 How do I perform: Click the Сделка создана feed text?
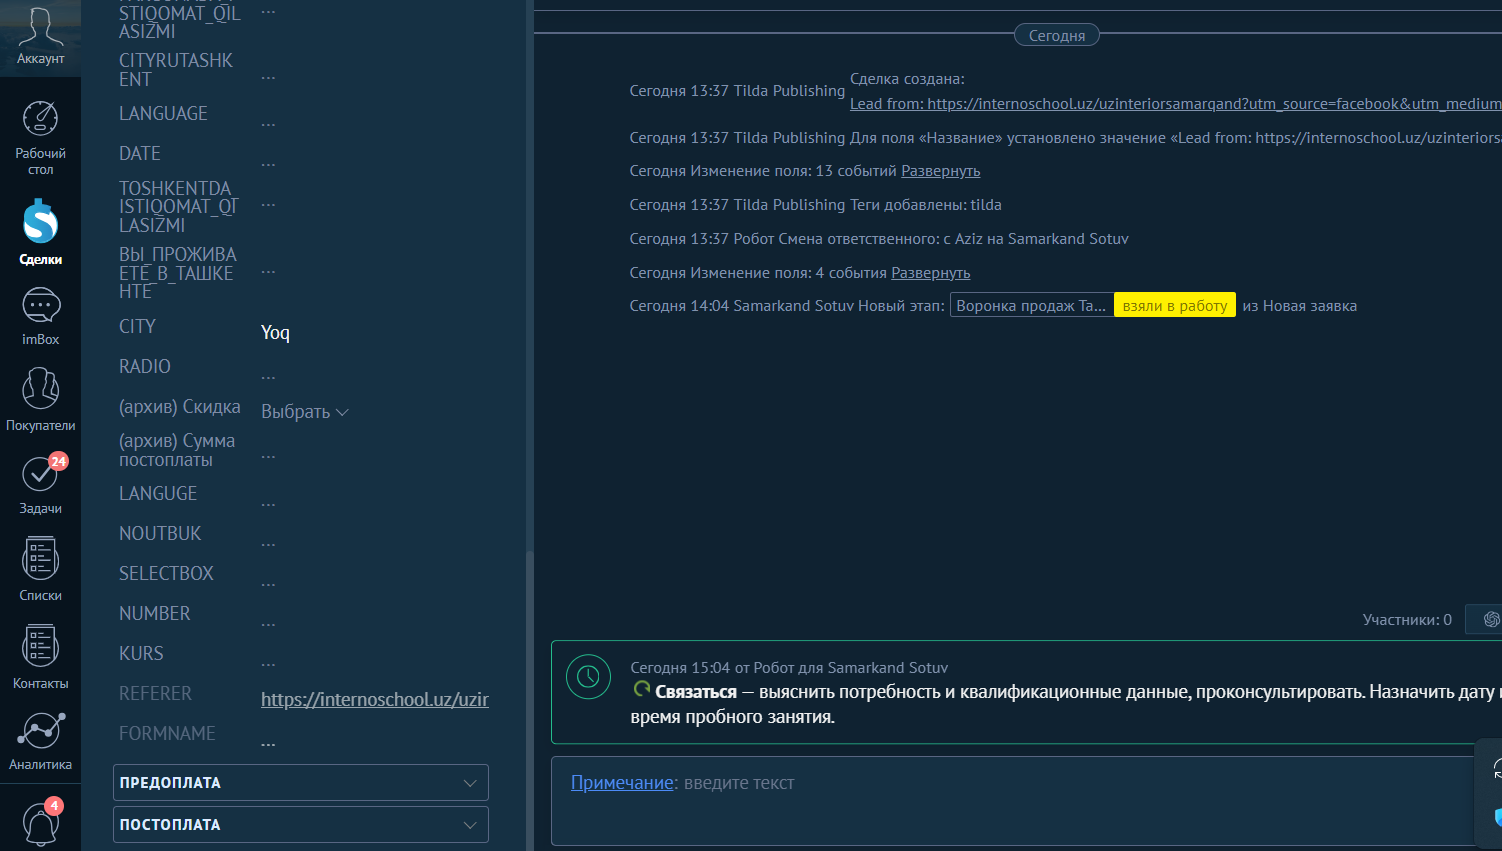[x=907, y=79]
